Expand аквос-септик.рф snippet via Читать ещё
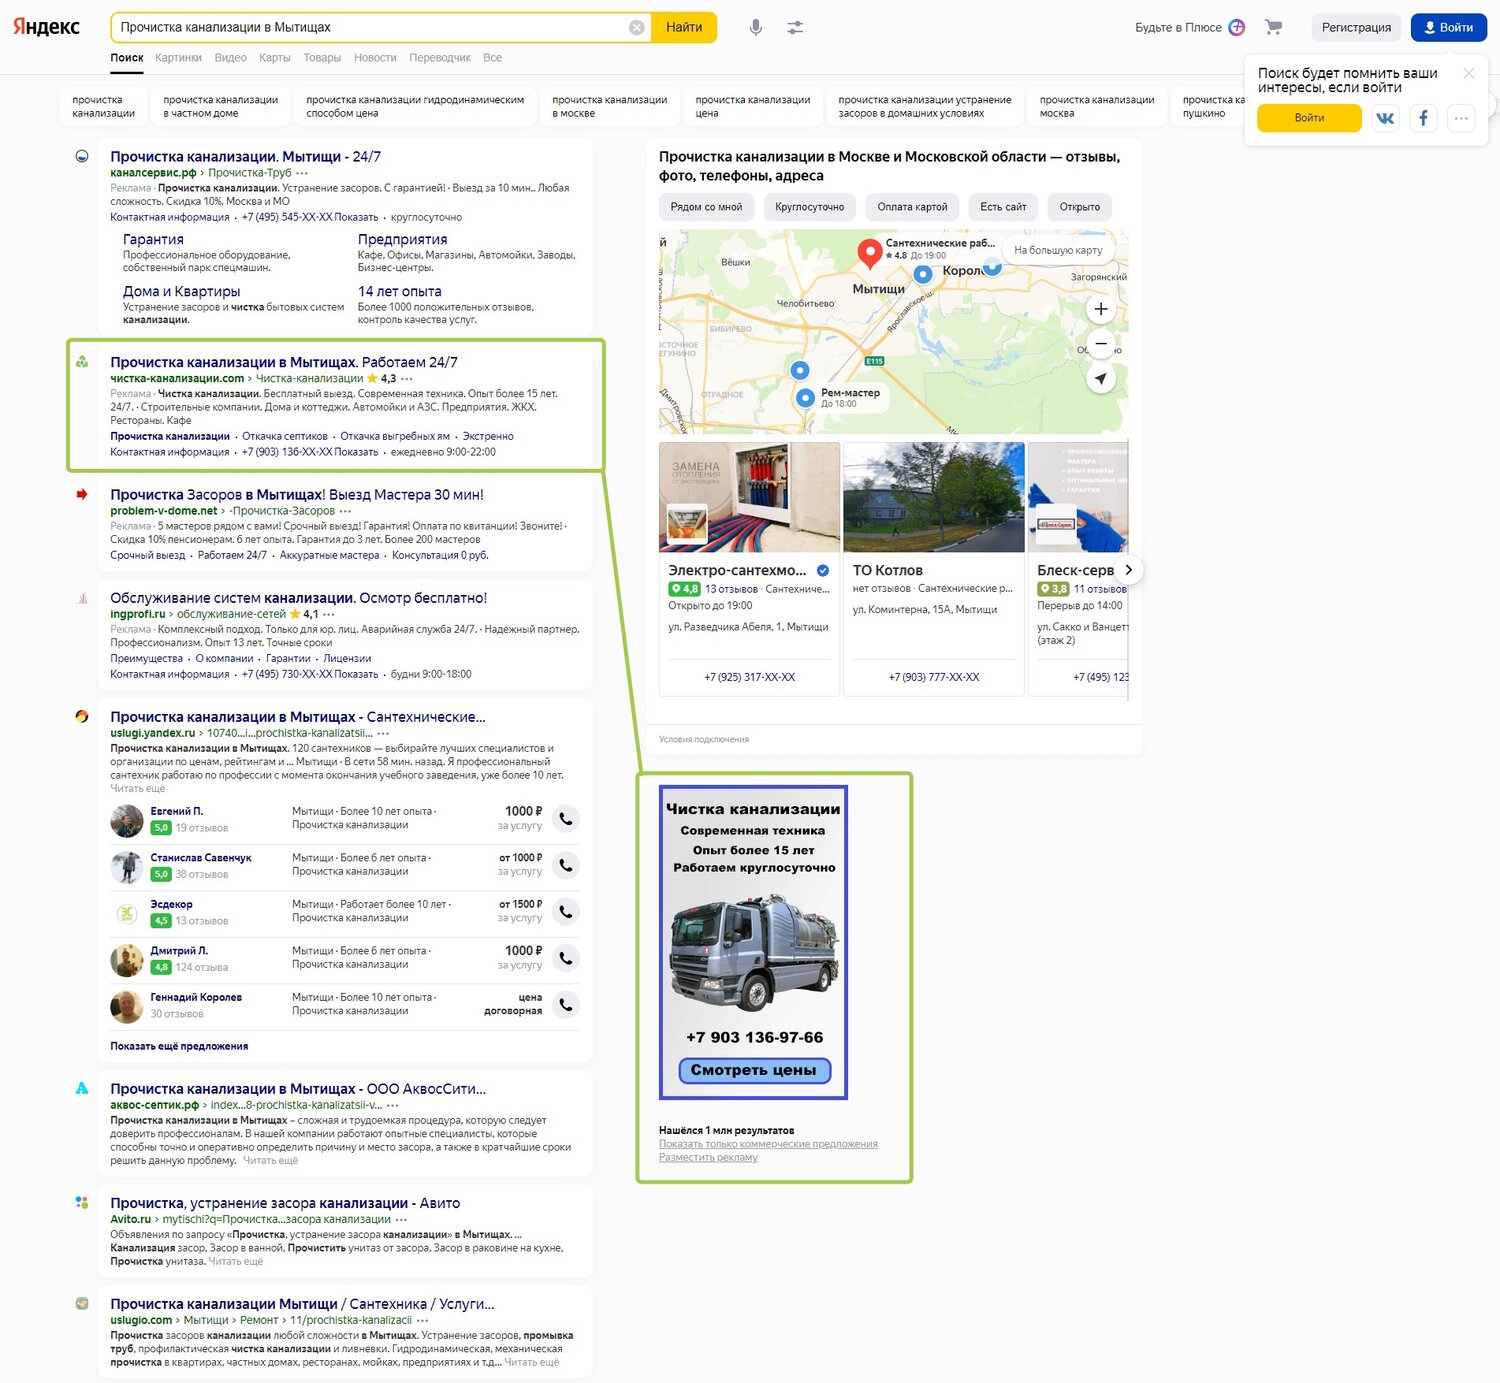Image resolution: width=1500 pixels, height=1383 pixels. click(270, 1160)
